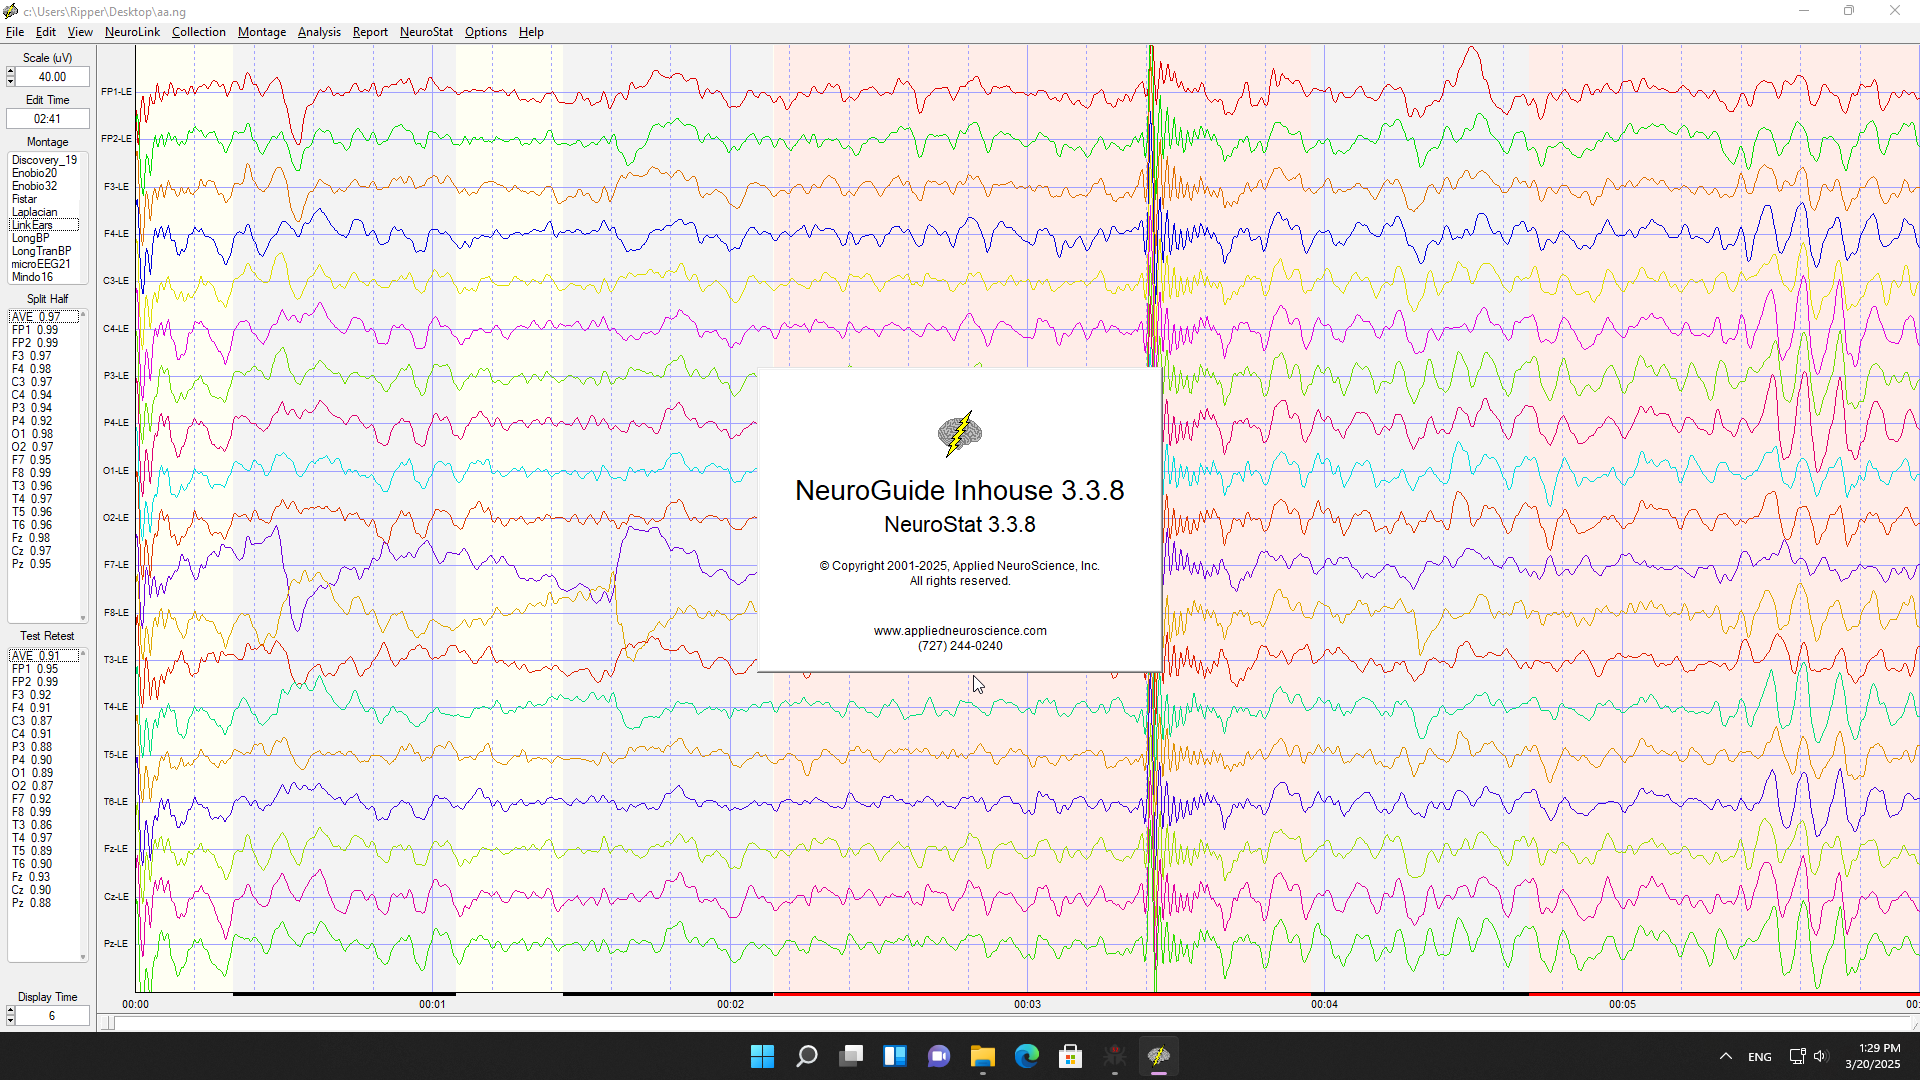
Task: Click the Display Time field showing 6
Action: (52, 1016)
